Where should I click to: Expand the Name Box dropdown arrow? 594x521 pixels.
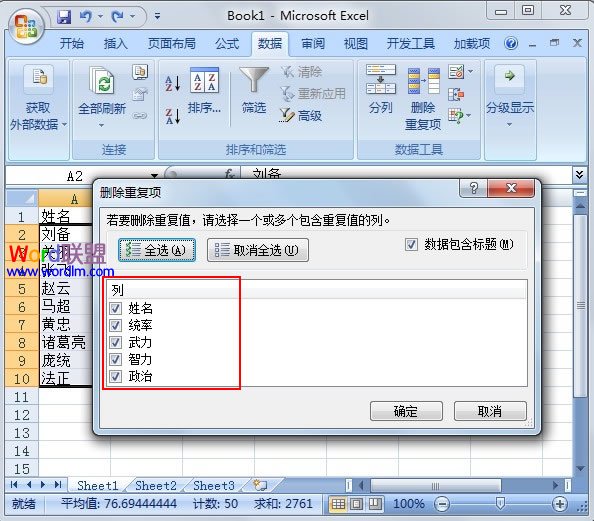(x=154, y=175)
